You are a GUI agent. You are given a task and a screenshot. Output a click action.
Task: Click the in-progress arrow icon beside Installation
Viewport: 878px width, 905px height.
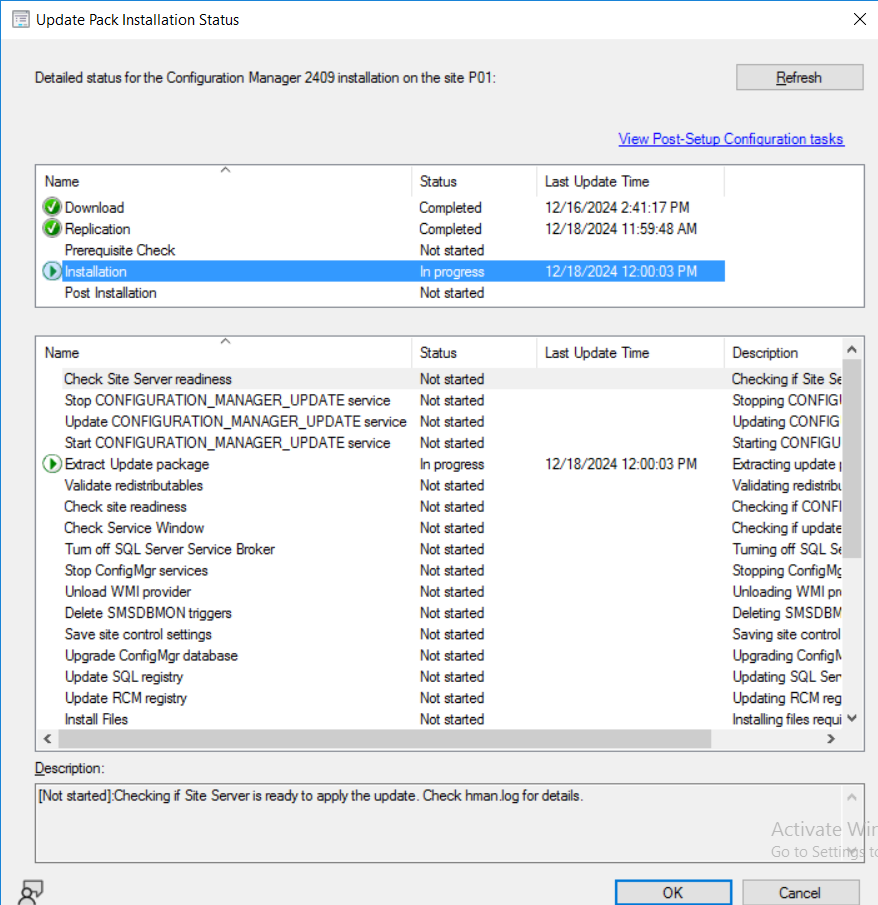coord(52,271)
